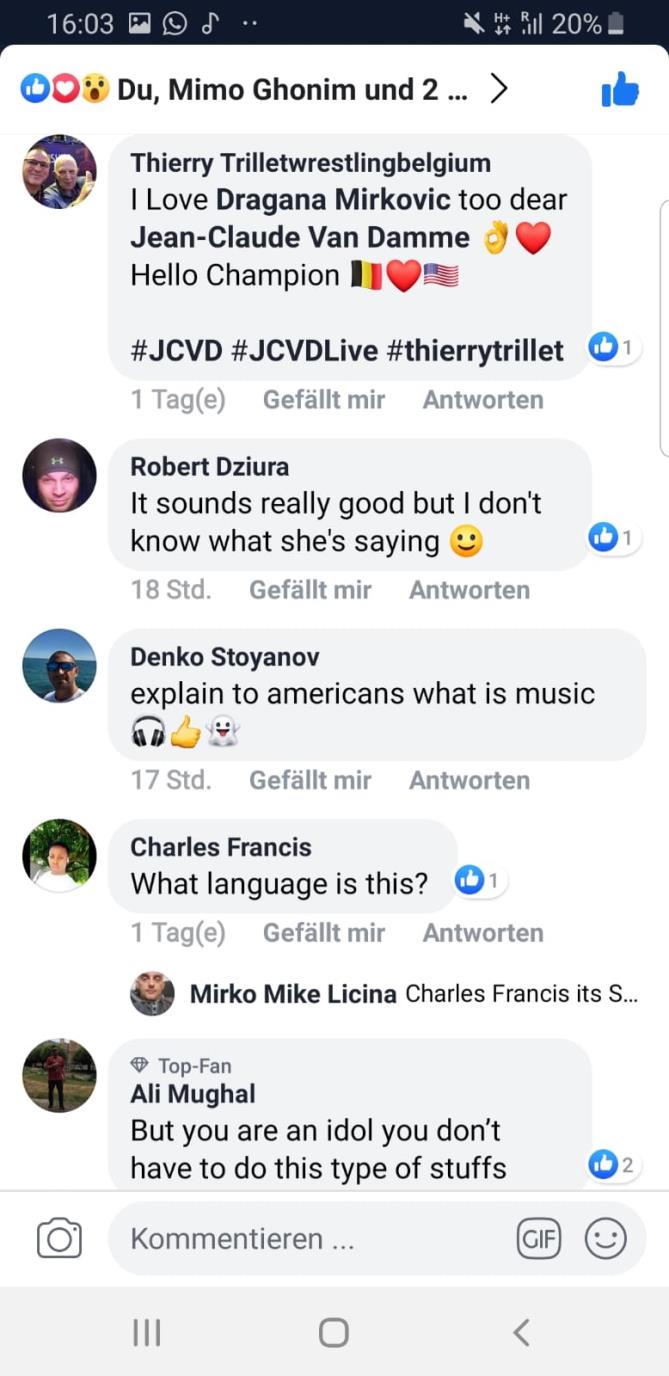View like count on Ali Mughal's comment
The height and width of the screenshot is (1376, 669).
(x=612, y=1163)
